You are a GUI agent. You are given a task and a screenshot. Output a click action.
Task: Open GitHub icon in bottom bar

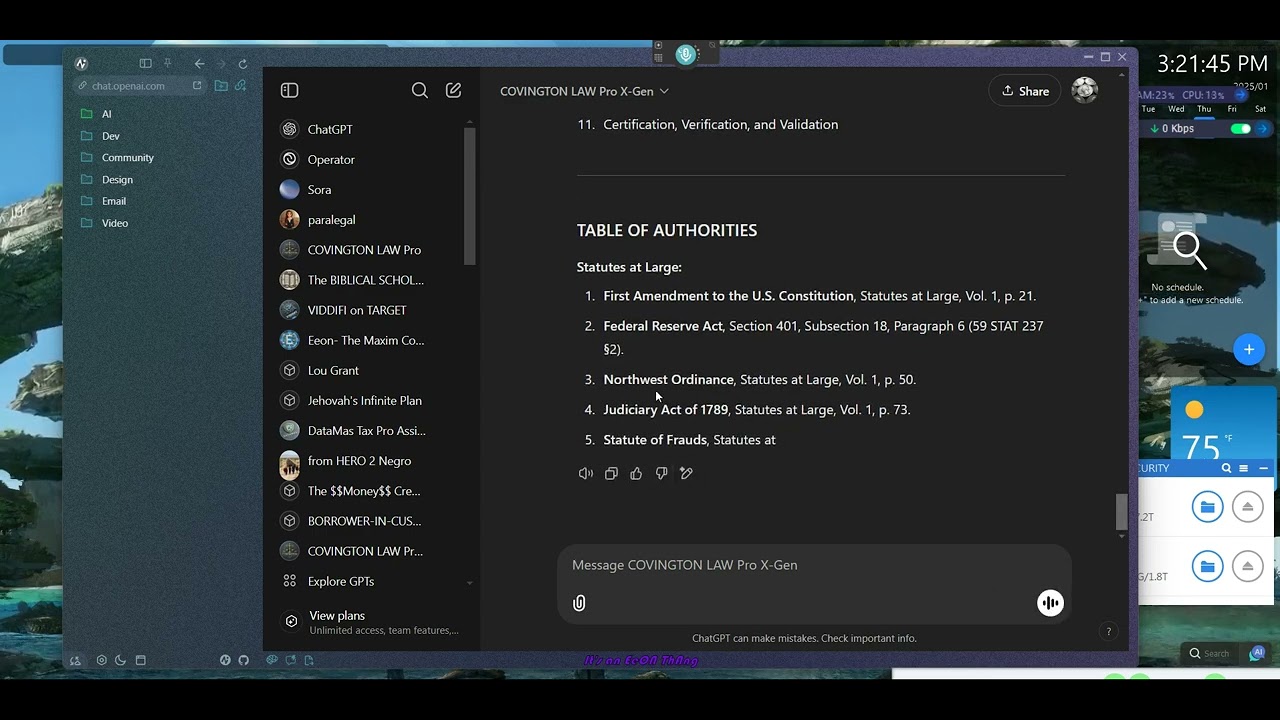pyautogui.click(x=243, y=661)
